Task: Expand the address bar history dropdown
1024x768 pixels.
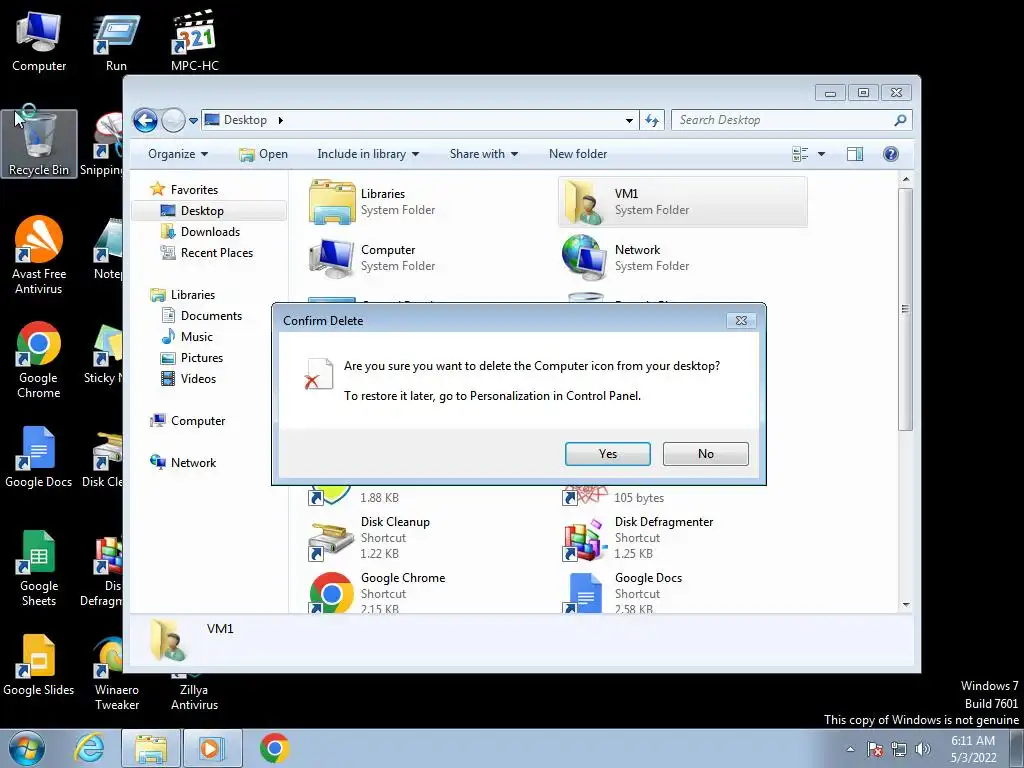Action: (629, 121)
